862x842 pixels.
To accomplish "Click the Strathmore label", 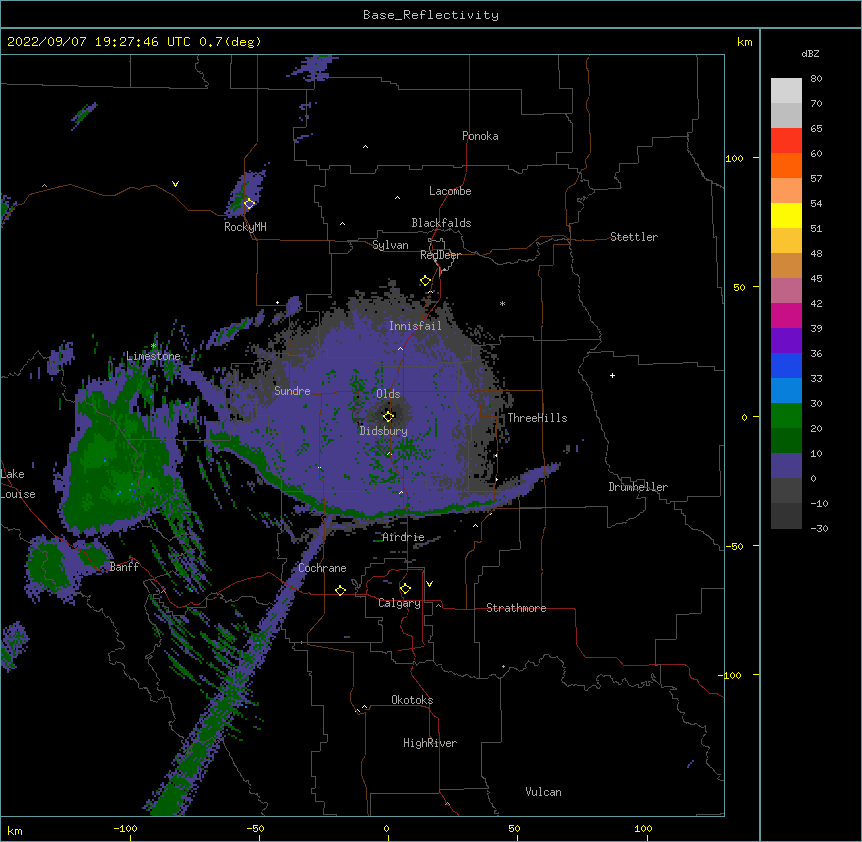I will (516, 608).
